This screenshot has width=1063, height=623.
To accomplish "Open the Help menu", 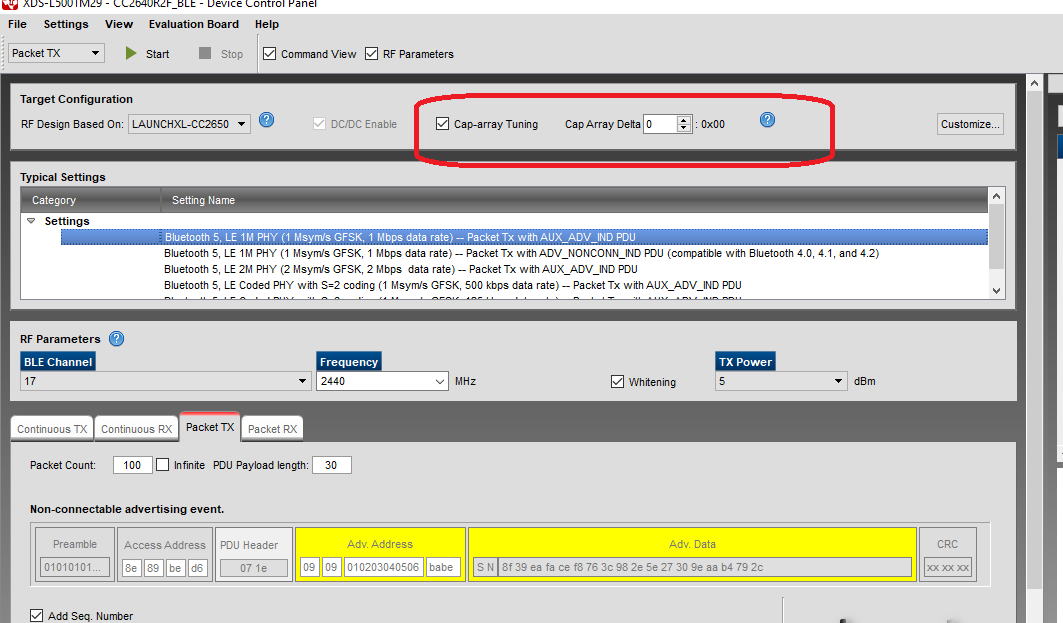I will click(x=266, y=24).
